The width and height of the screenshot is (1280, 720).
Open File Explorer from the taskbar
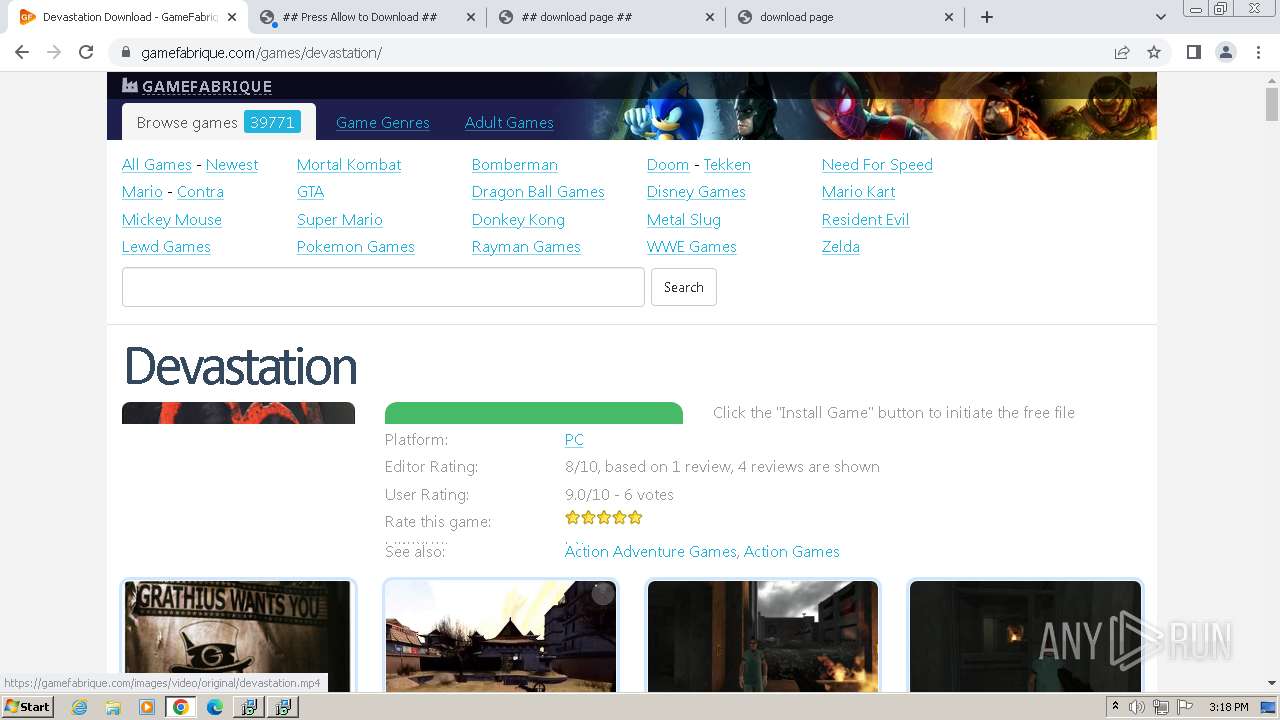pos(113,707)
